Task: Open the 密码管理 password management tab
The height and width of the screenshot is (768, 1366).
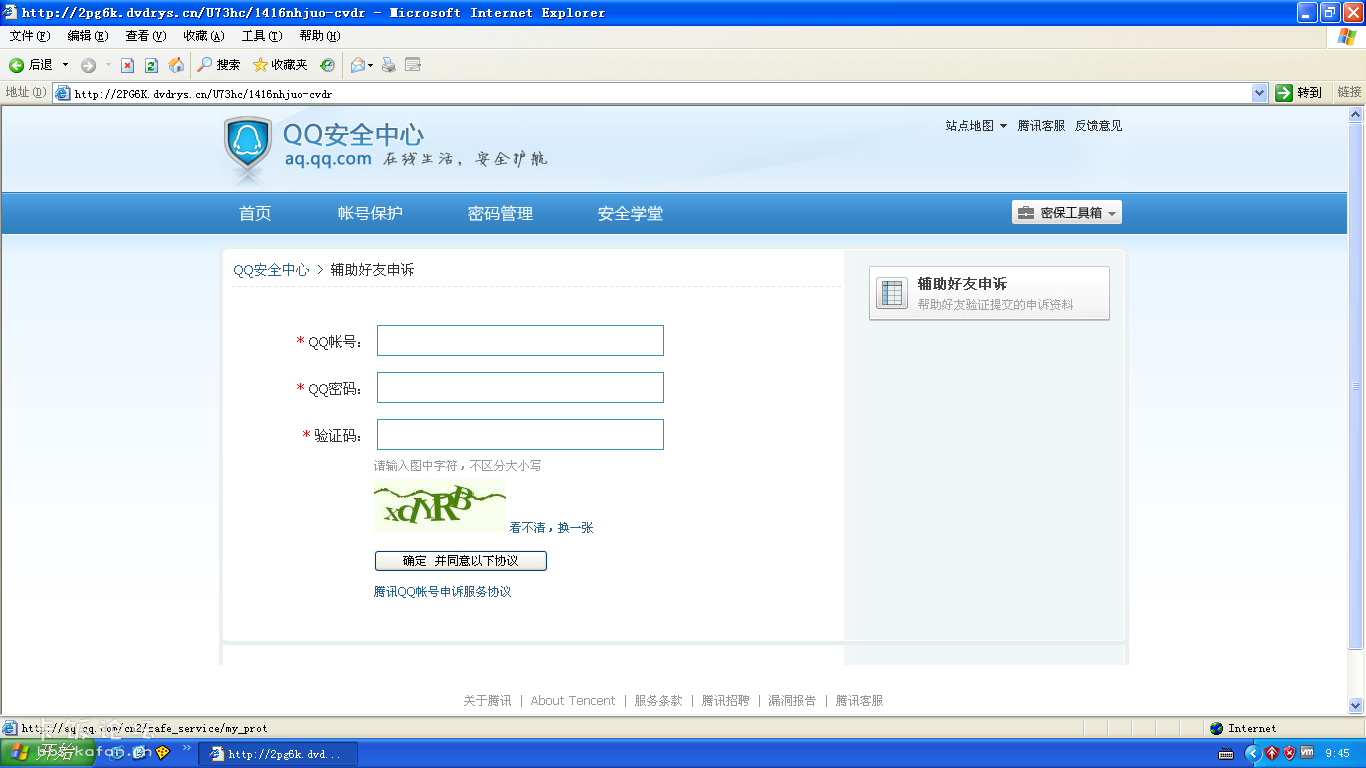Action: pyautogui.click(x=500, y=213)
